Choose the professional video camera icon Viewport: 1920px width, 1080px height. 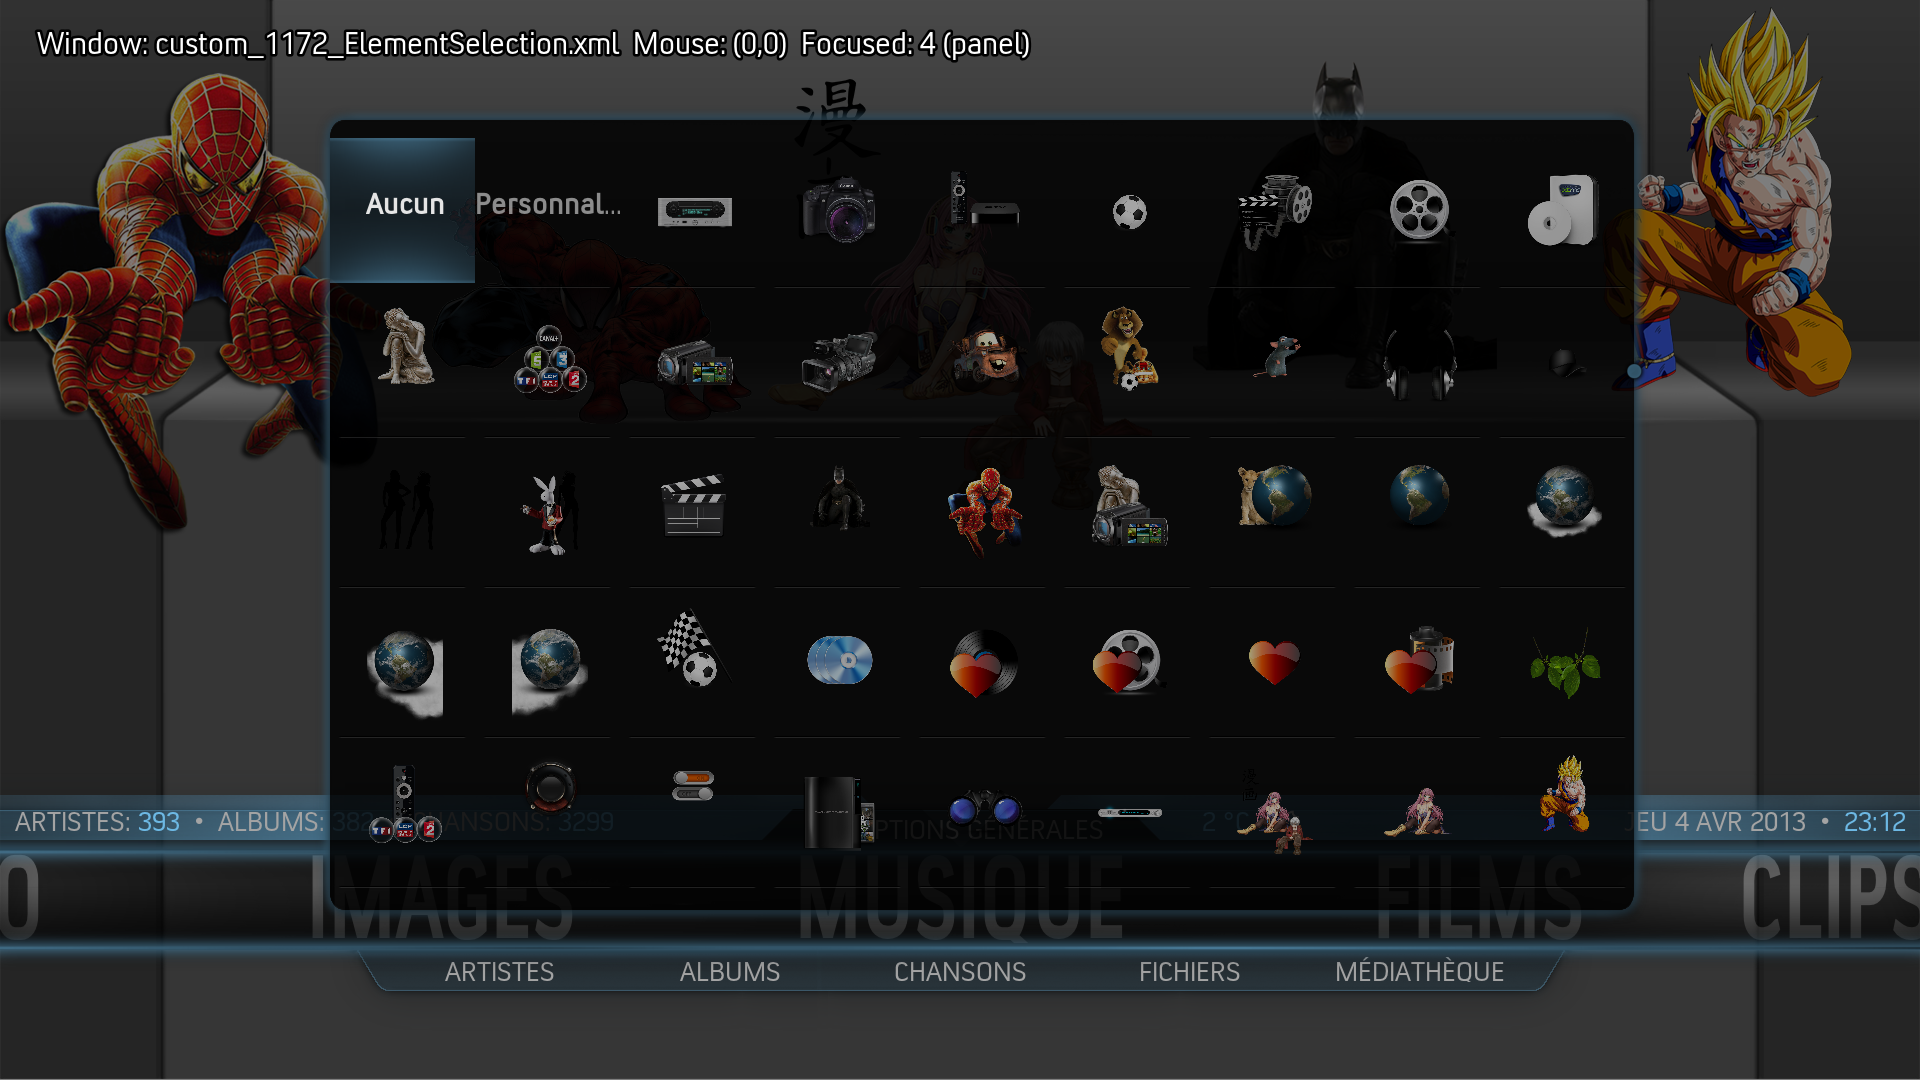[839, 360]
